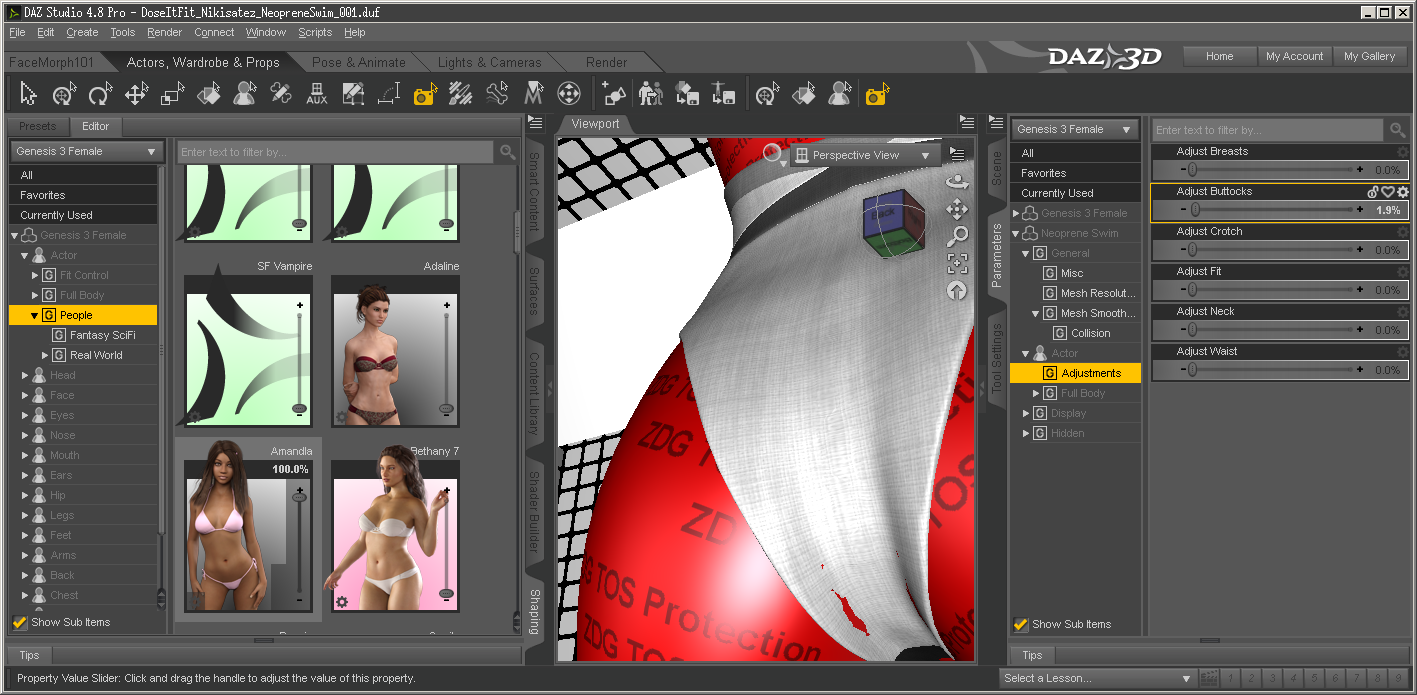Click the viewport Reset view icon
This screenshot has height=695, width=1417.
(x=957, y=291)
